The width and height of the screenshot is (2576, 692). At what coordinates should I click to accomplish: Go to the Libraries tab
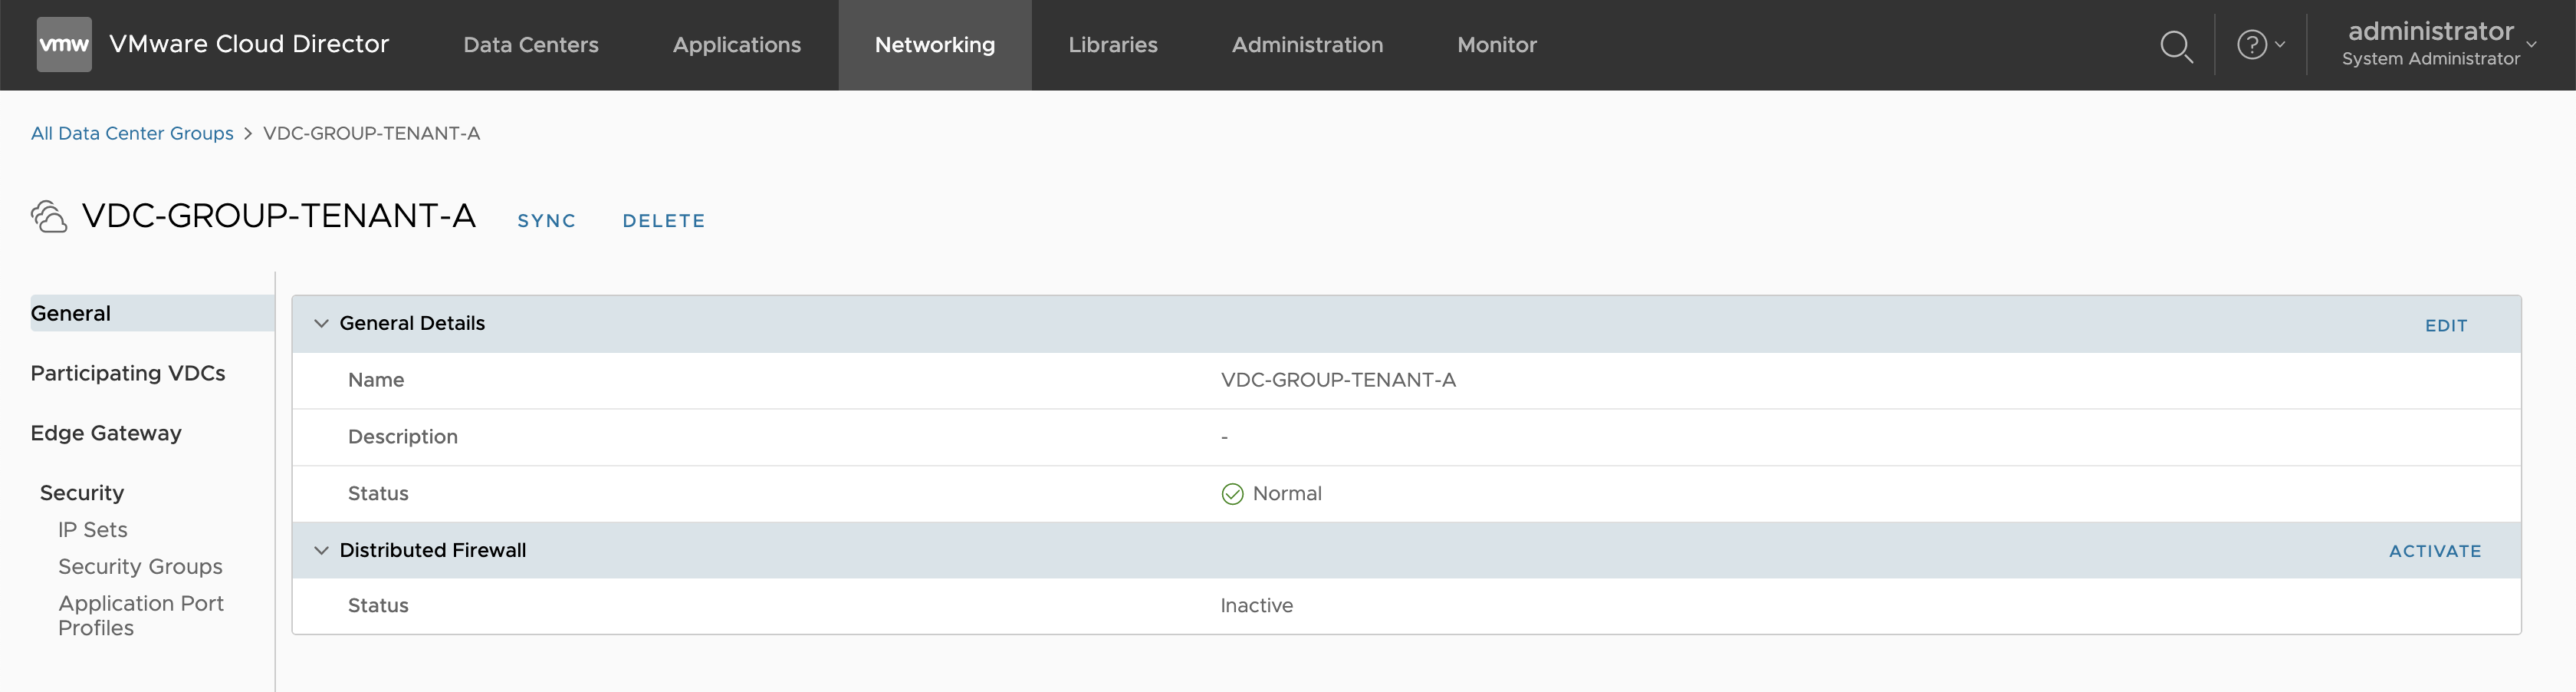pos(1112,45)
